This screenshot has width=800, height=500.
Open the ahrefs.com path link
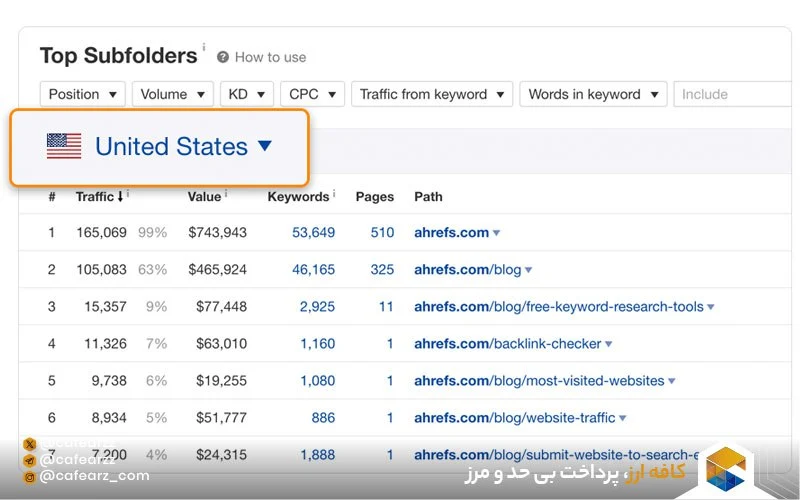point(451,233)
